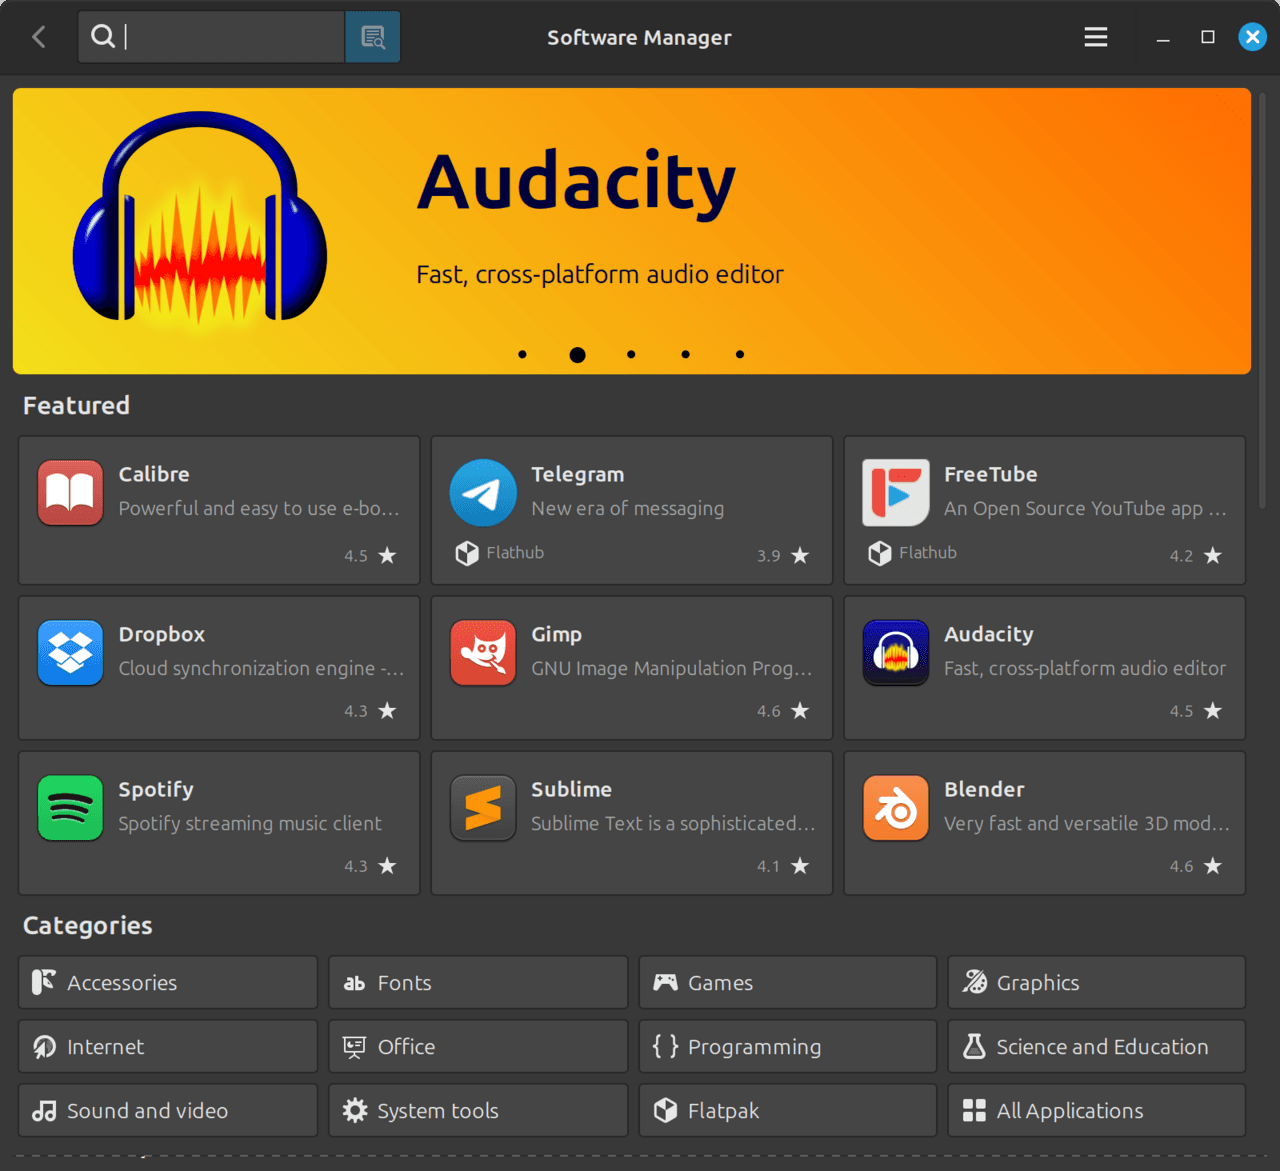Select the fourth banner slide dot
This screenshot has width=1280, height=1171.
click(x=685, y=354)
